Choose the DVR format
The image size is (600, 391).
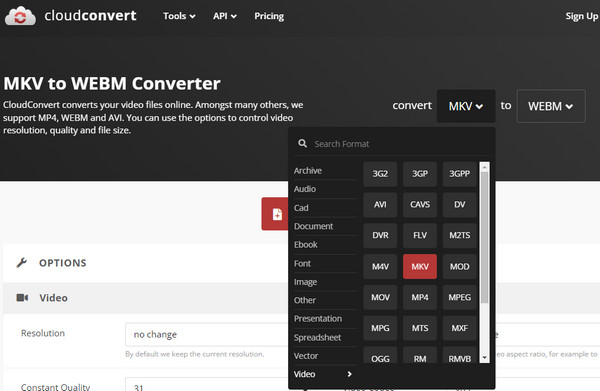380,235
